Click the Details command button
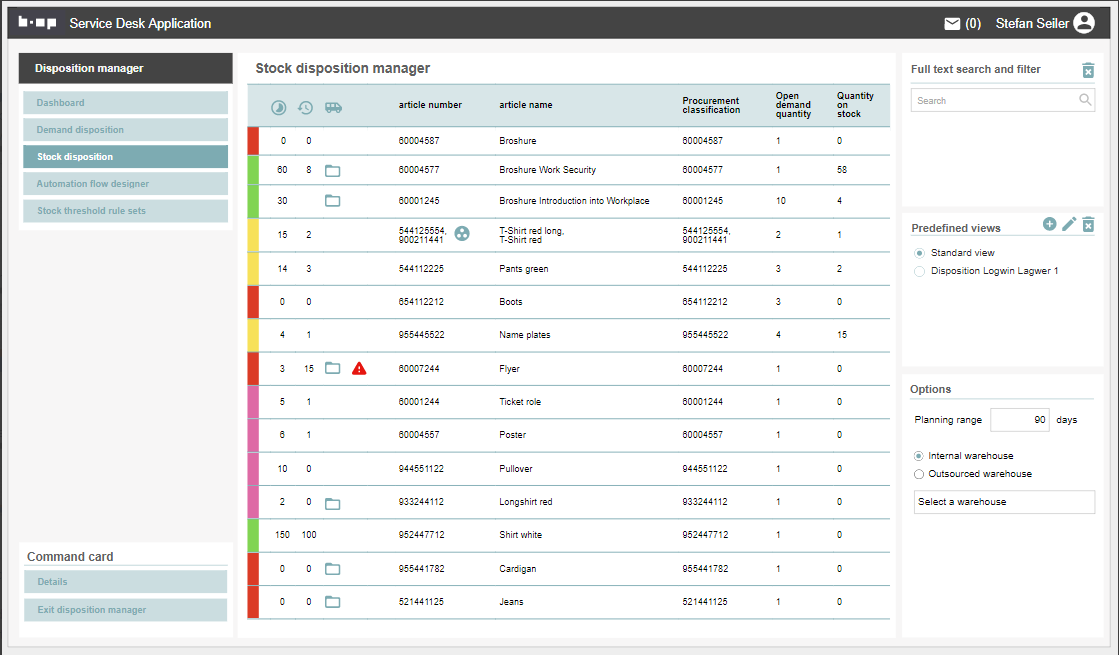Image resolution: width=1119 pixels, height=655 pixels. pyautogui.click(x=126, y=582)
